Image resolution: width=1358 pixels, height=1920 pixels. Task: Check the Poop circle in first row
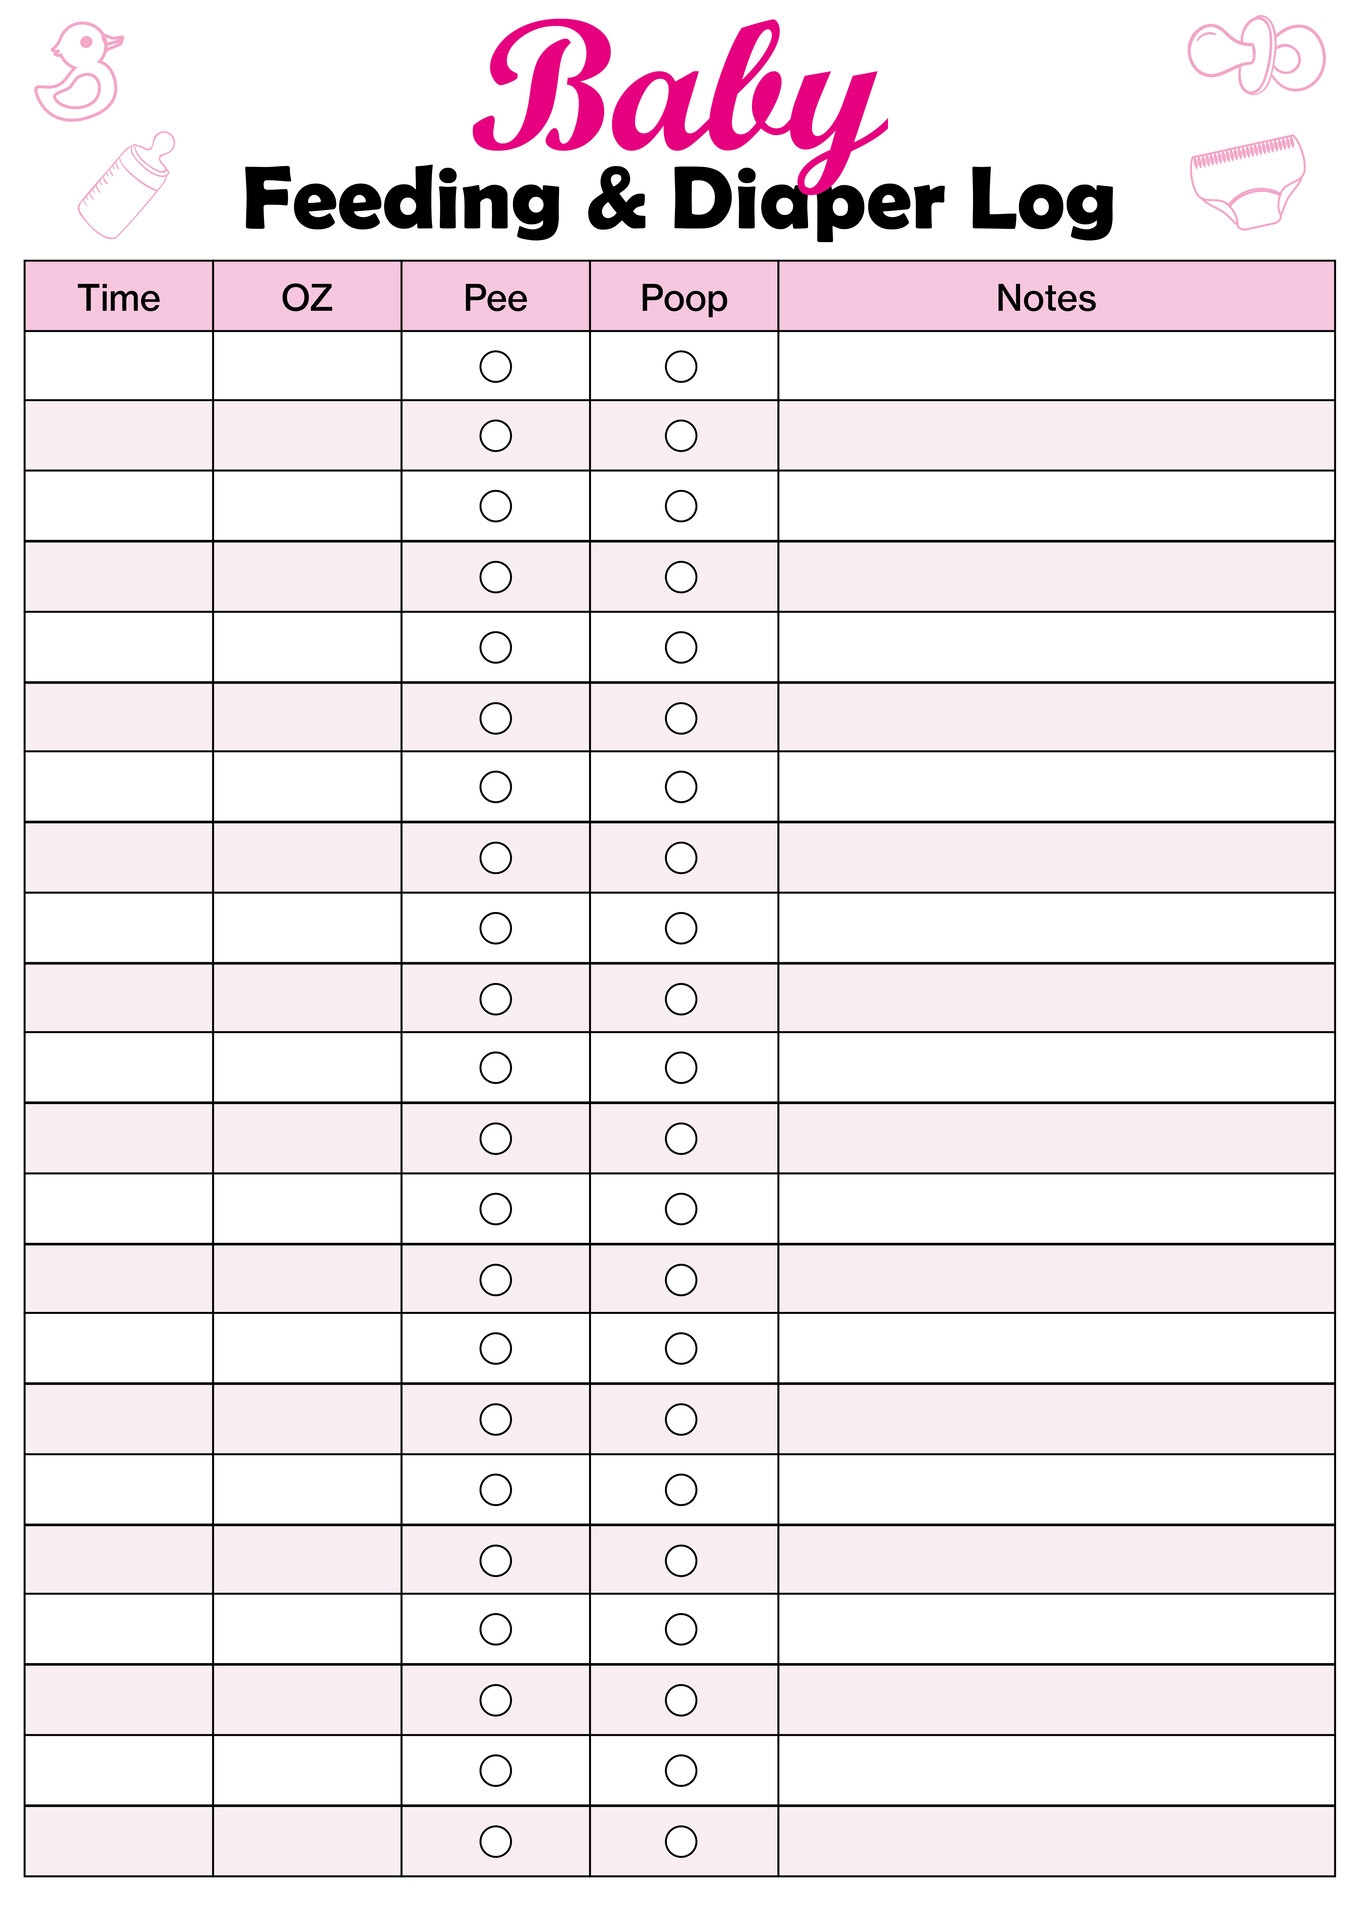pos(681,367)
